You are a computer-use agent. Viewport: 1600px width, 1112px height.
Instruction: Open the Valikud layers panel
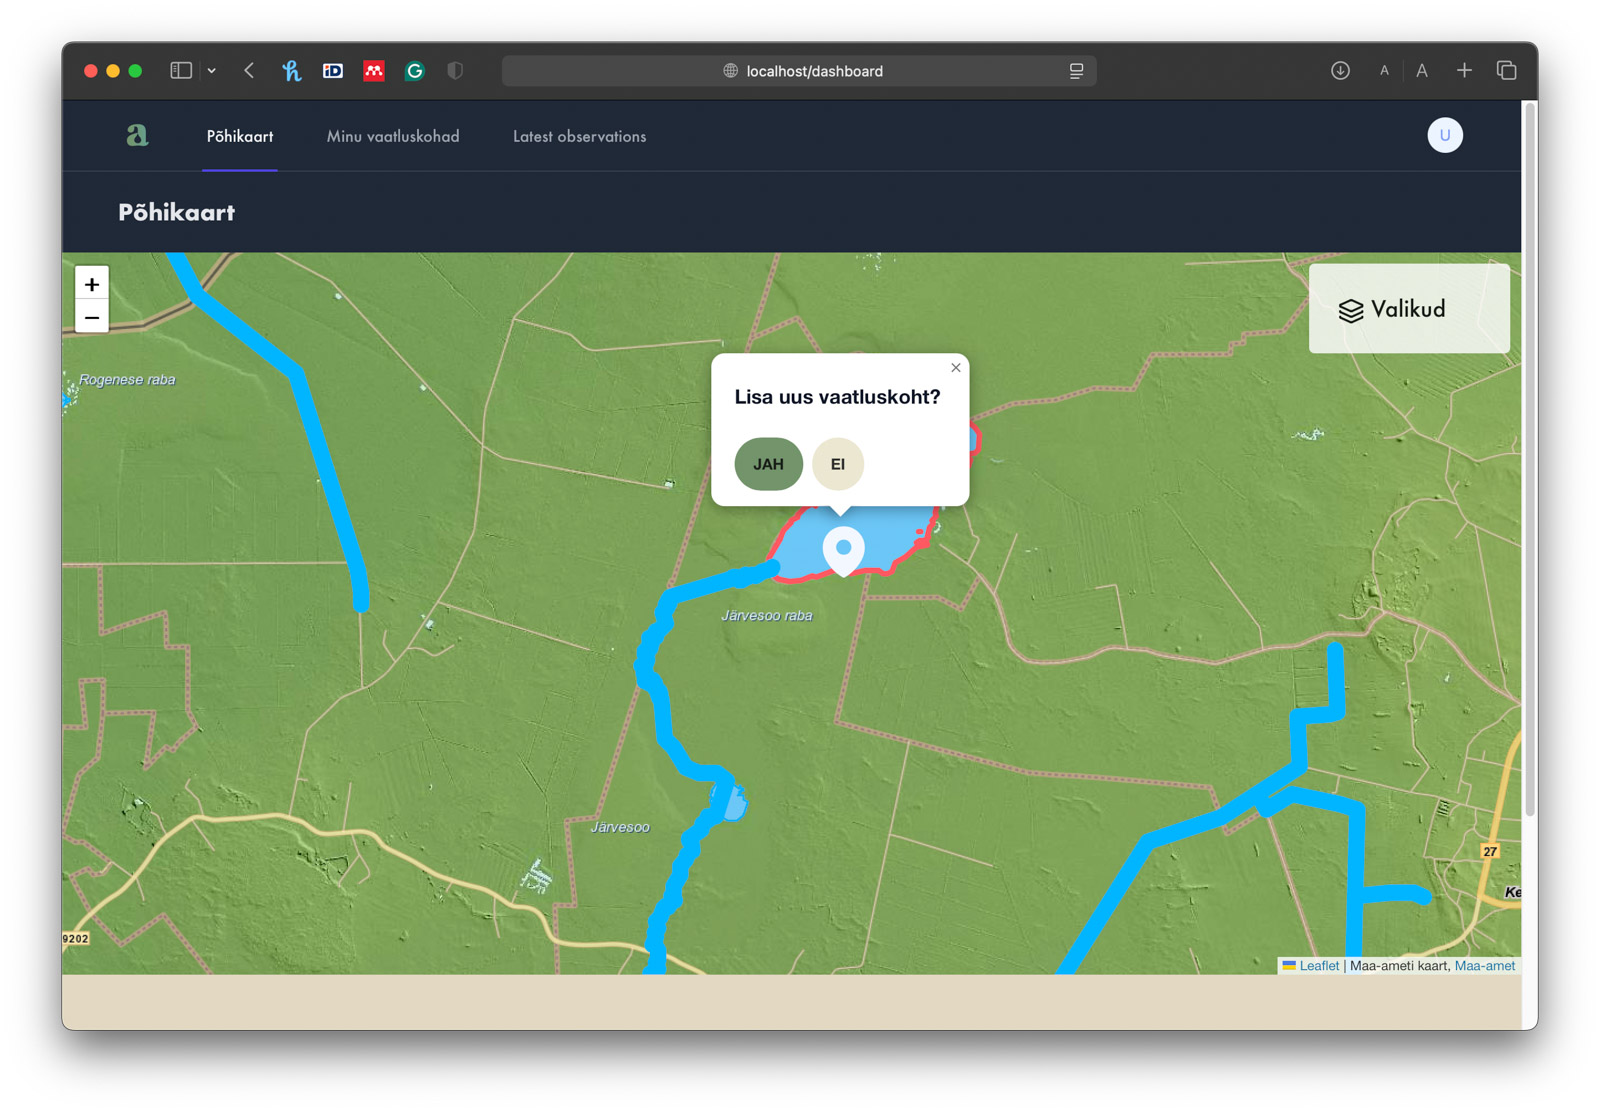click(1408, 309)
